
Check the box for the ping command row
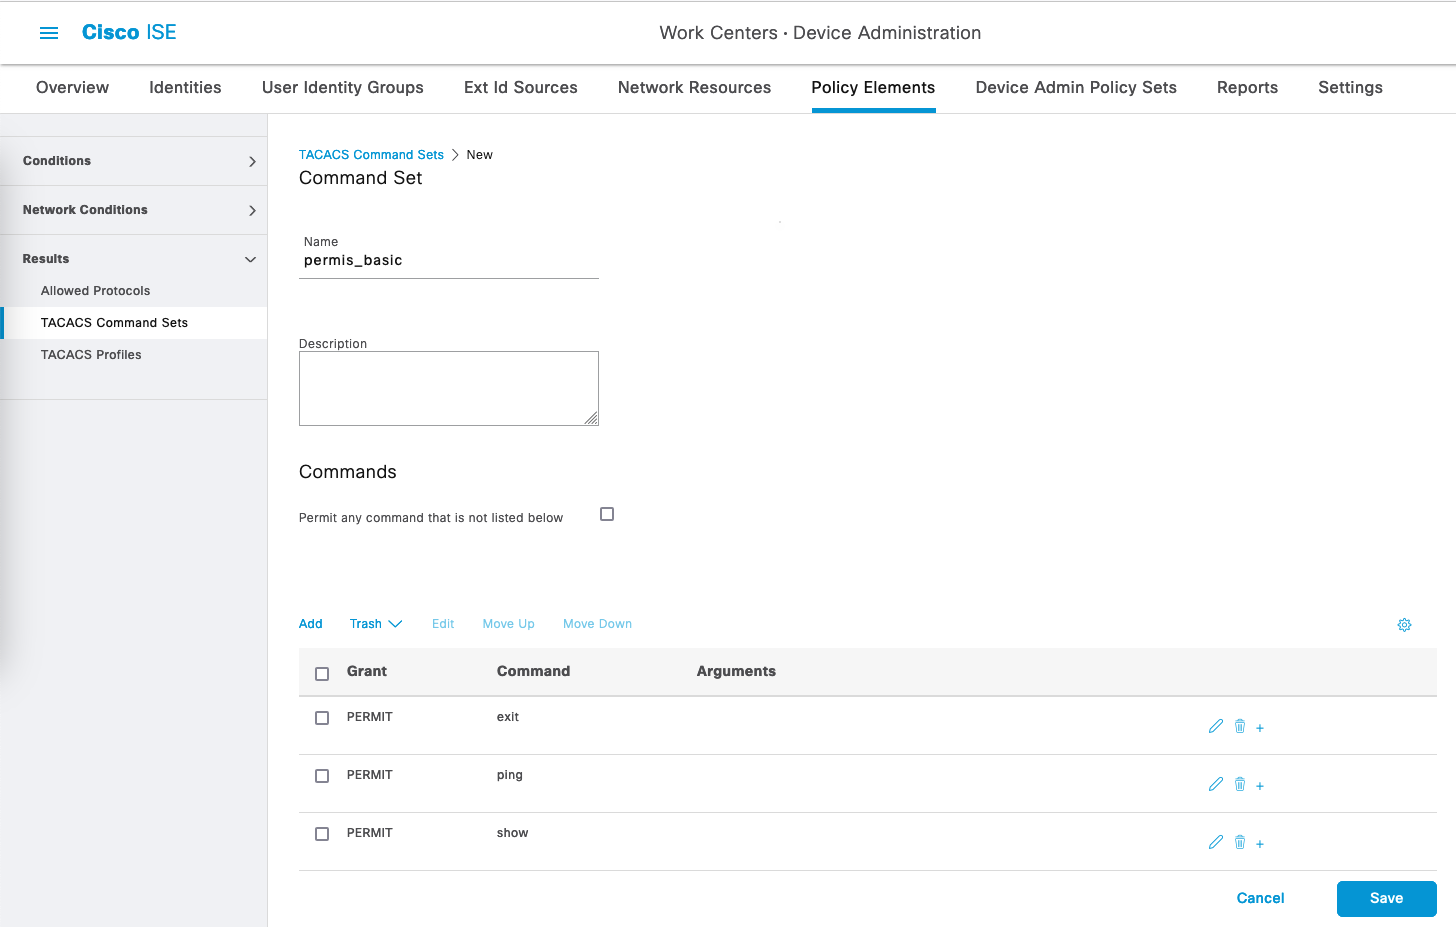(322, 776)
